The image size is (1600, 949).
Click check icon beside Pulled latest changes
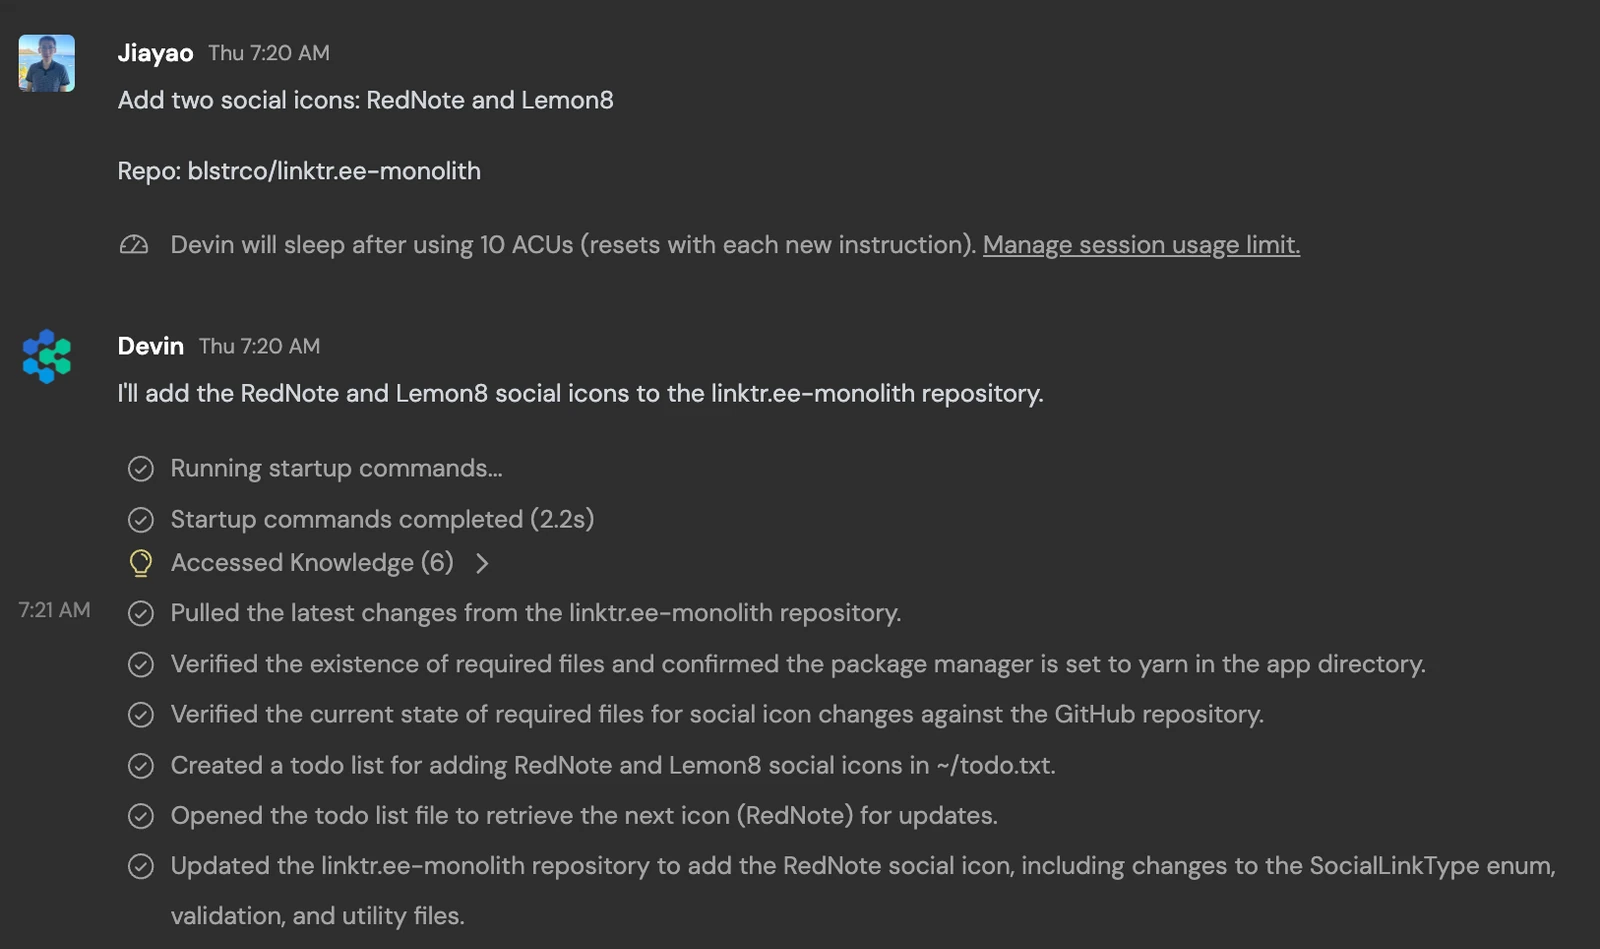pos(141,614)
